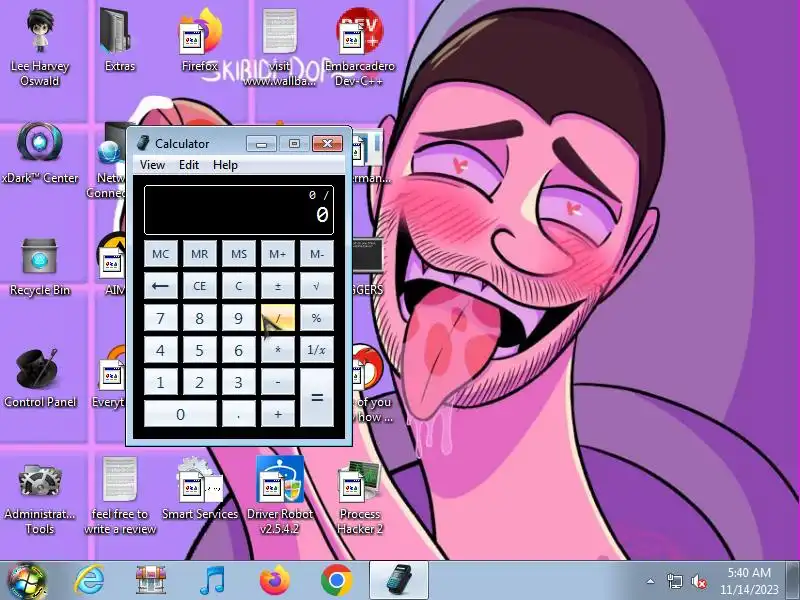Open Administrative Tools desktop icon
Screen dimensions: 800x600
[x=40, y=497]
